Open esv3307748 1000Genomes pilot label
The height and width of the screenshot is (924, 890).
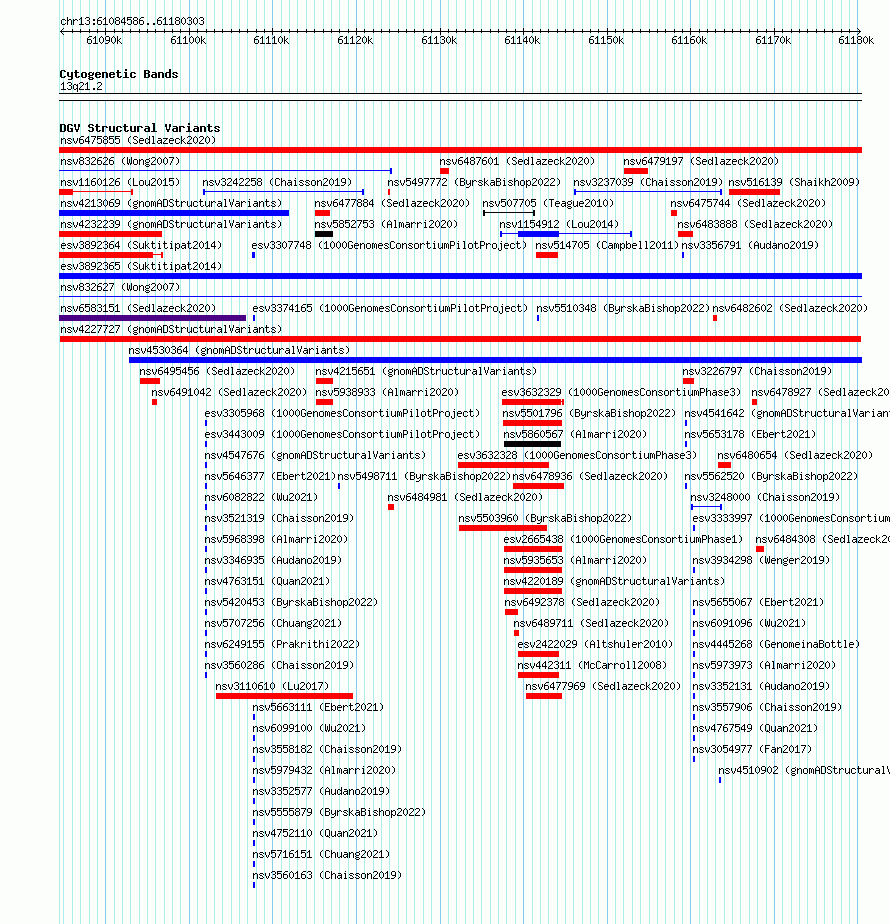[389, 246]
